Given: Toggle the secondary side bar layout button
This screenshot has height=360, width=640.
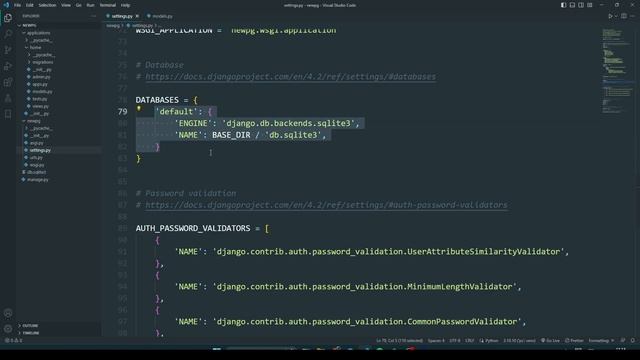Looking at the screenshot, I should click(x=581, y=5).
